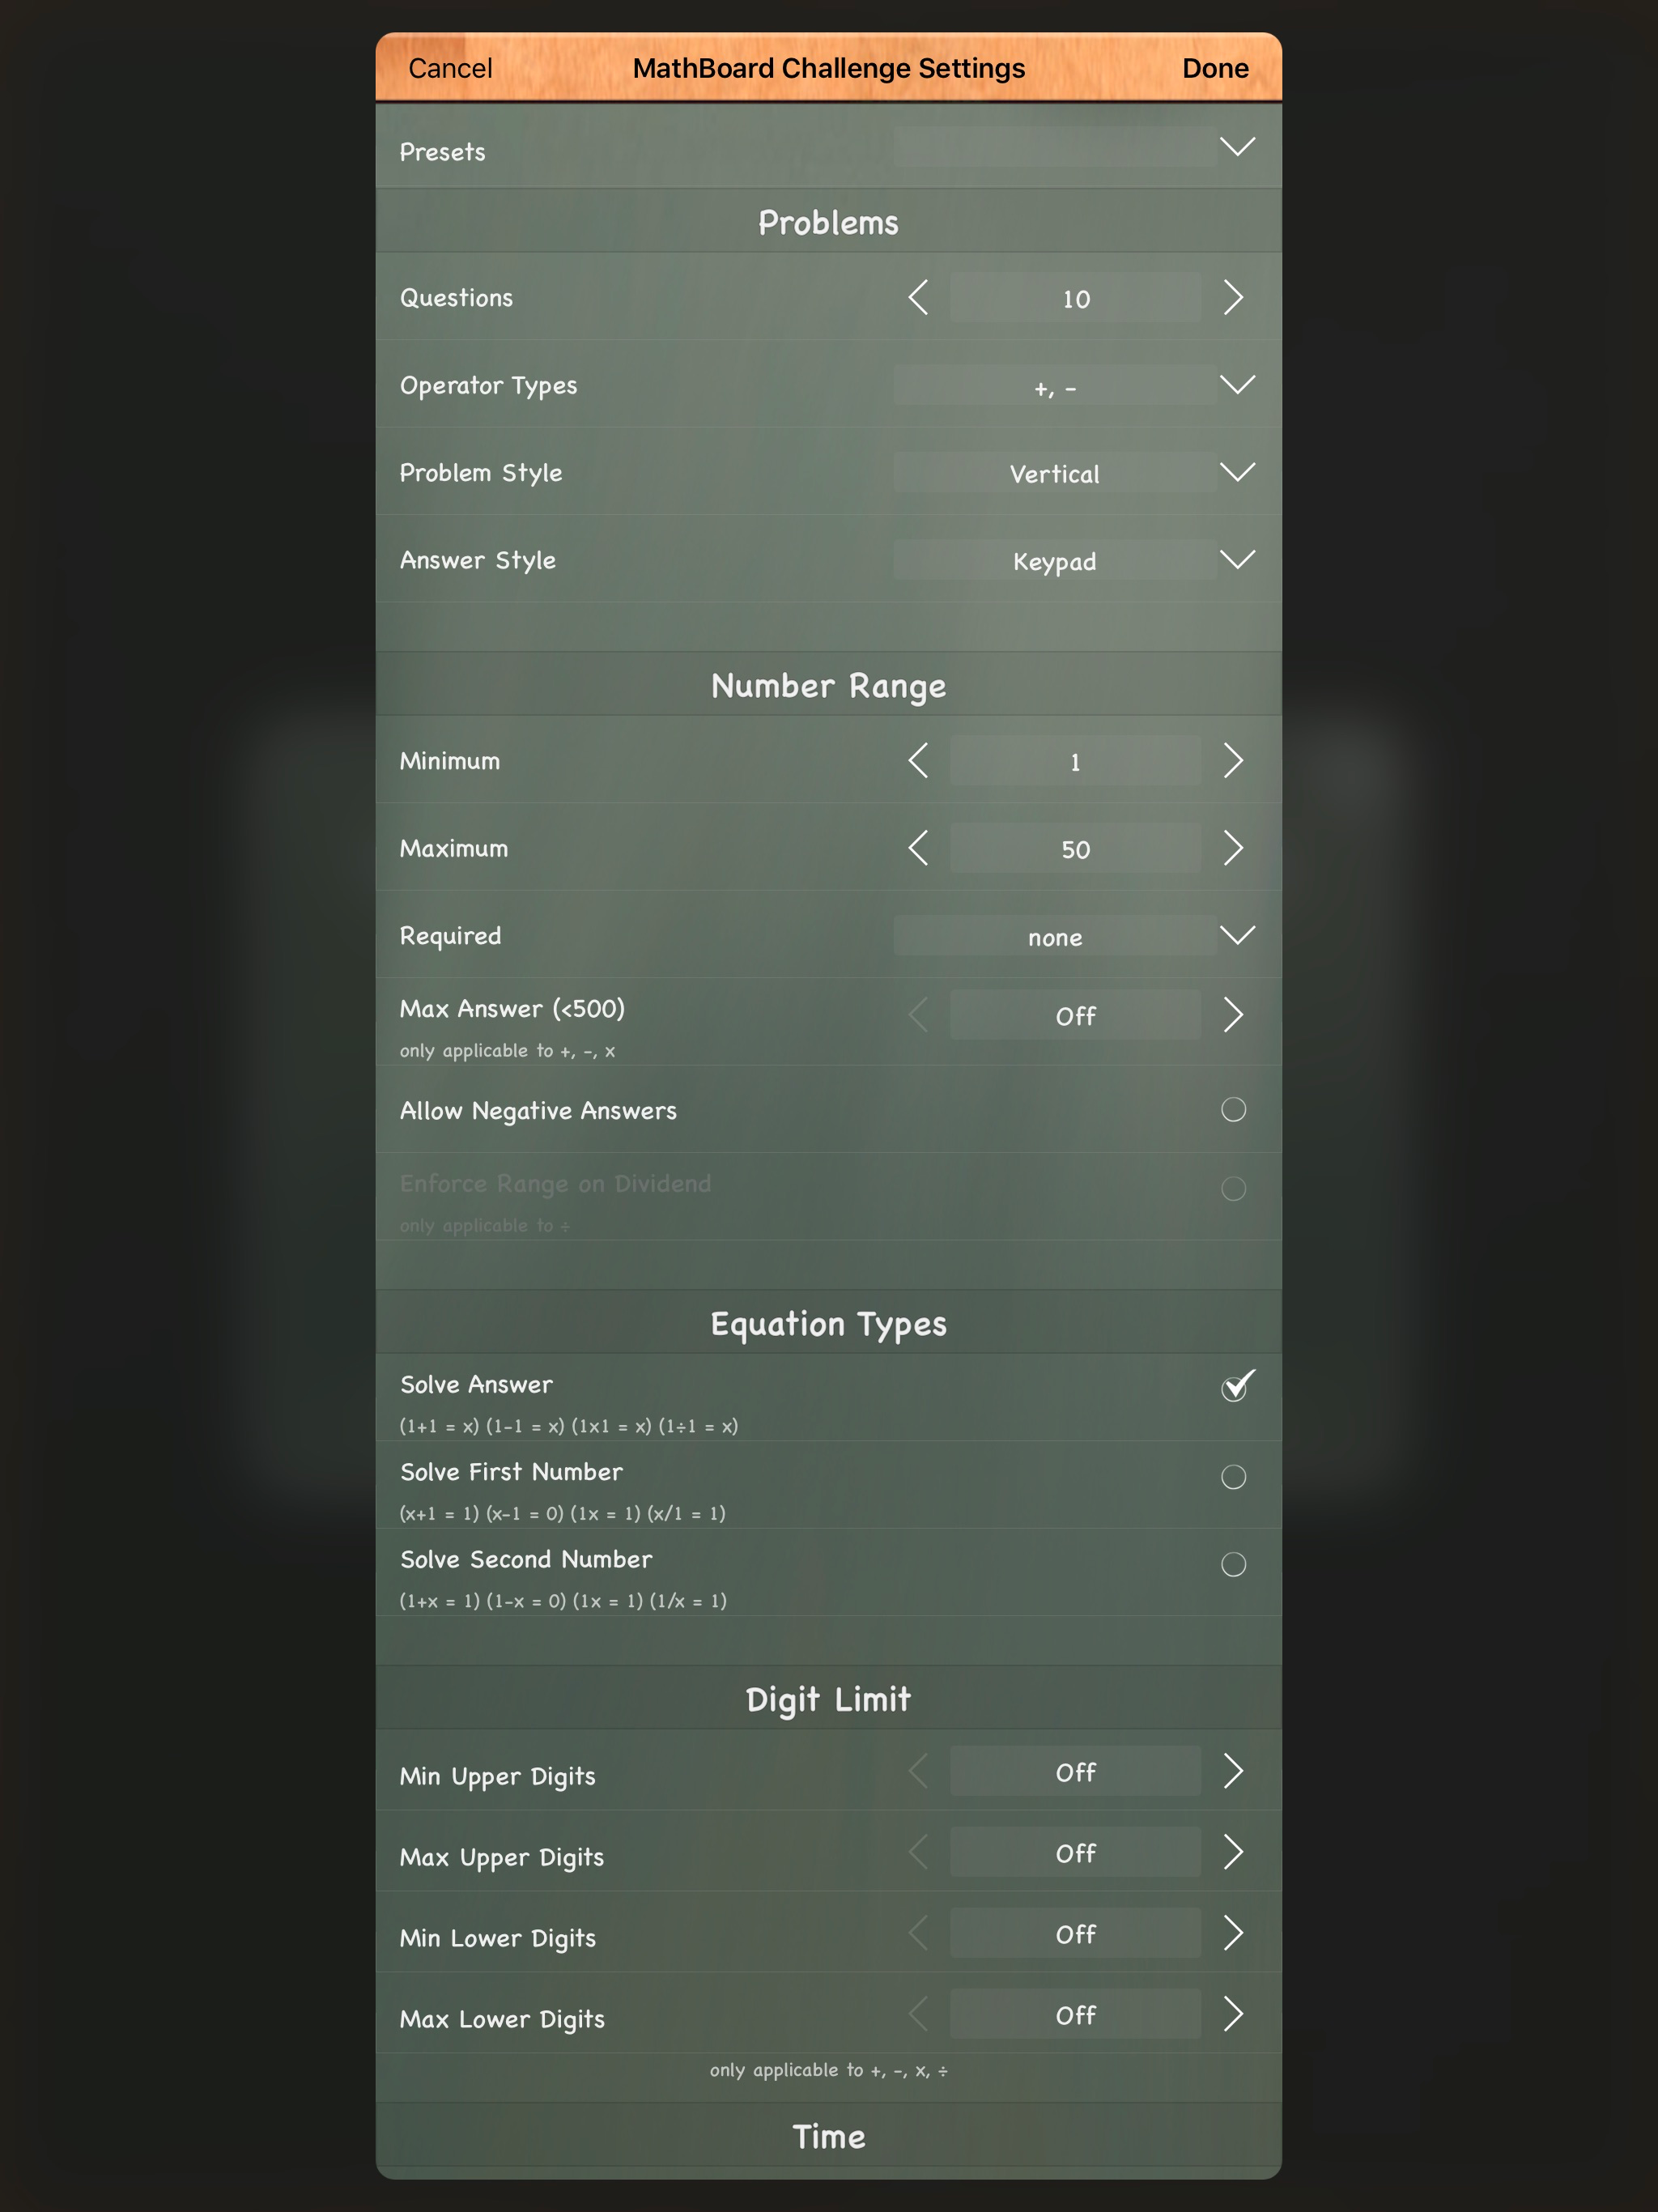
Task: Increase Max Answer with right arrow
Action: [x=1233, y=1015]
